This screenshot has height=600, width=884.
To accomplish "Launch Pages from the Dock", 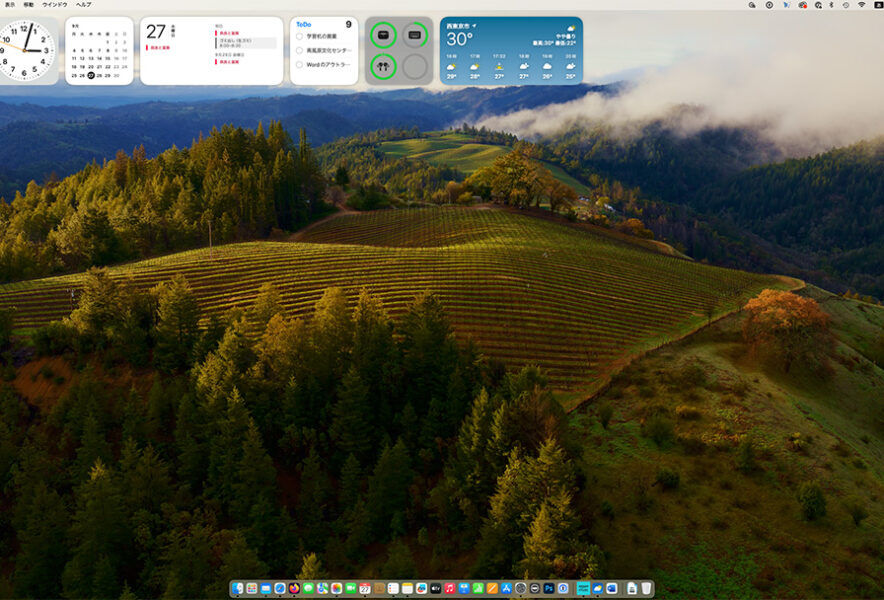I will click(492, 589).
